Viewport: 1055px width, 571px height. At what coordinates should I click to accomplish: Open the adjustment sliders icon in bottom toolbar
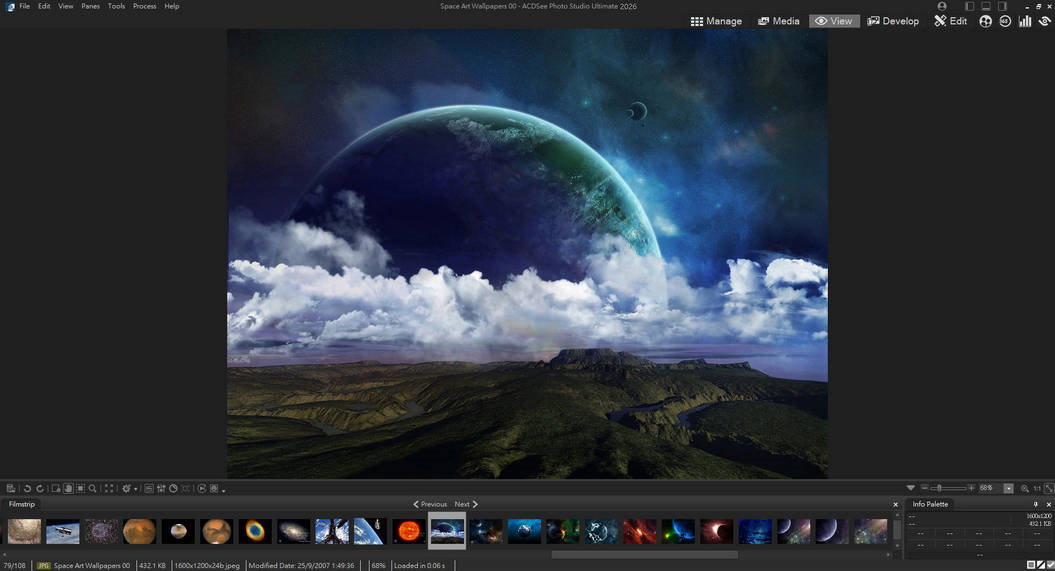(161, 488)
